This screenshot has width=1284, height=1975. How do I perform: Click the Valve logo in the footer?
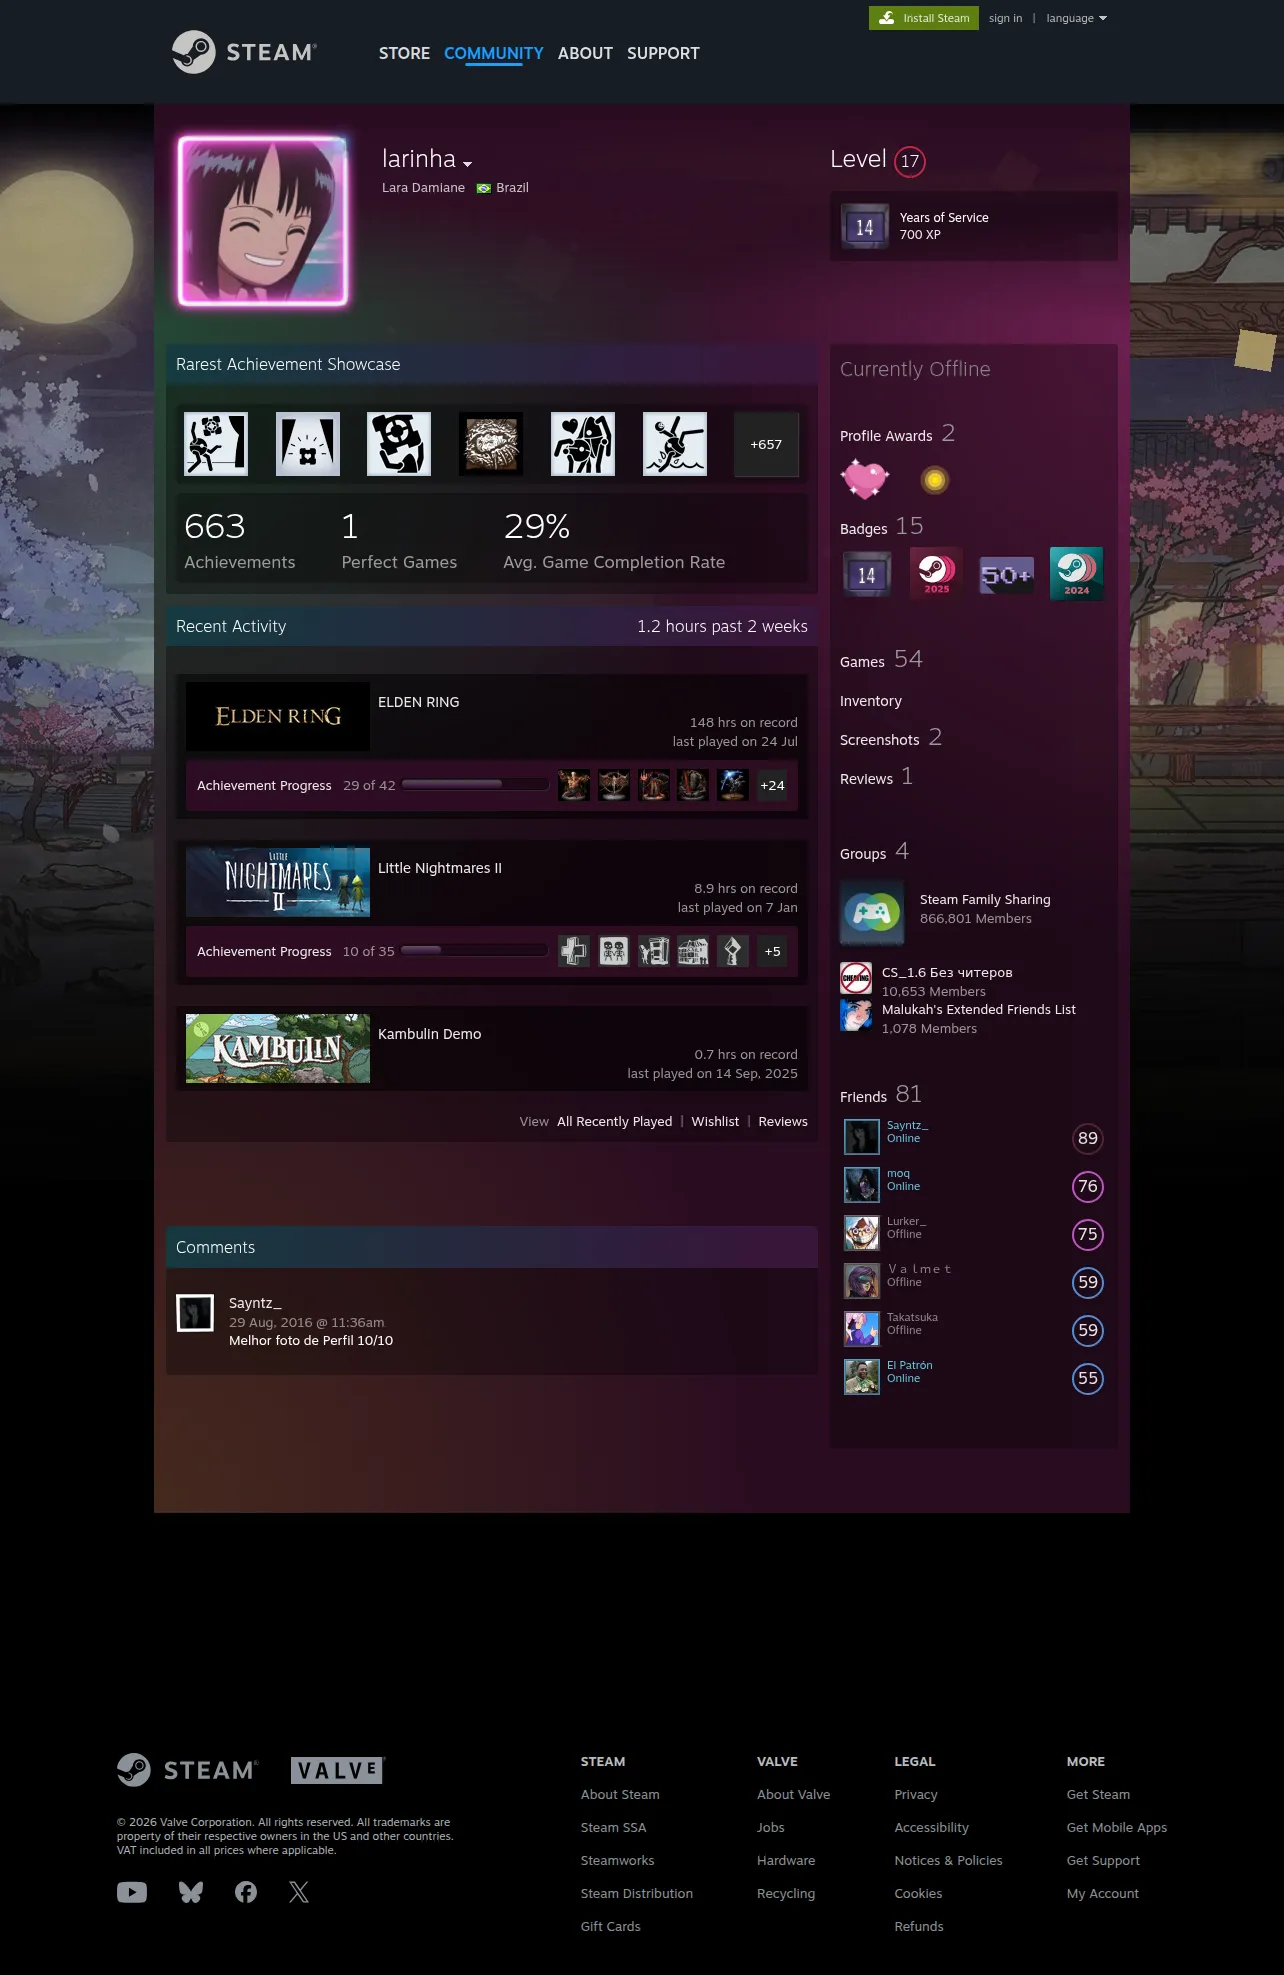[x=338, y=1770]
